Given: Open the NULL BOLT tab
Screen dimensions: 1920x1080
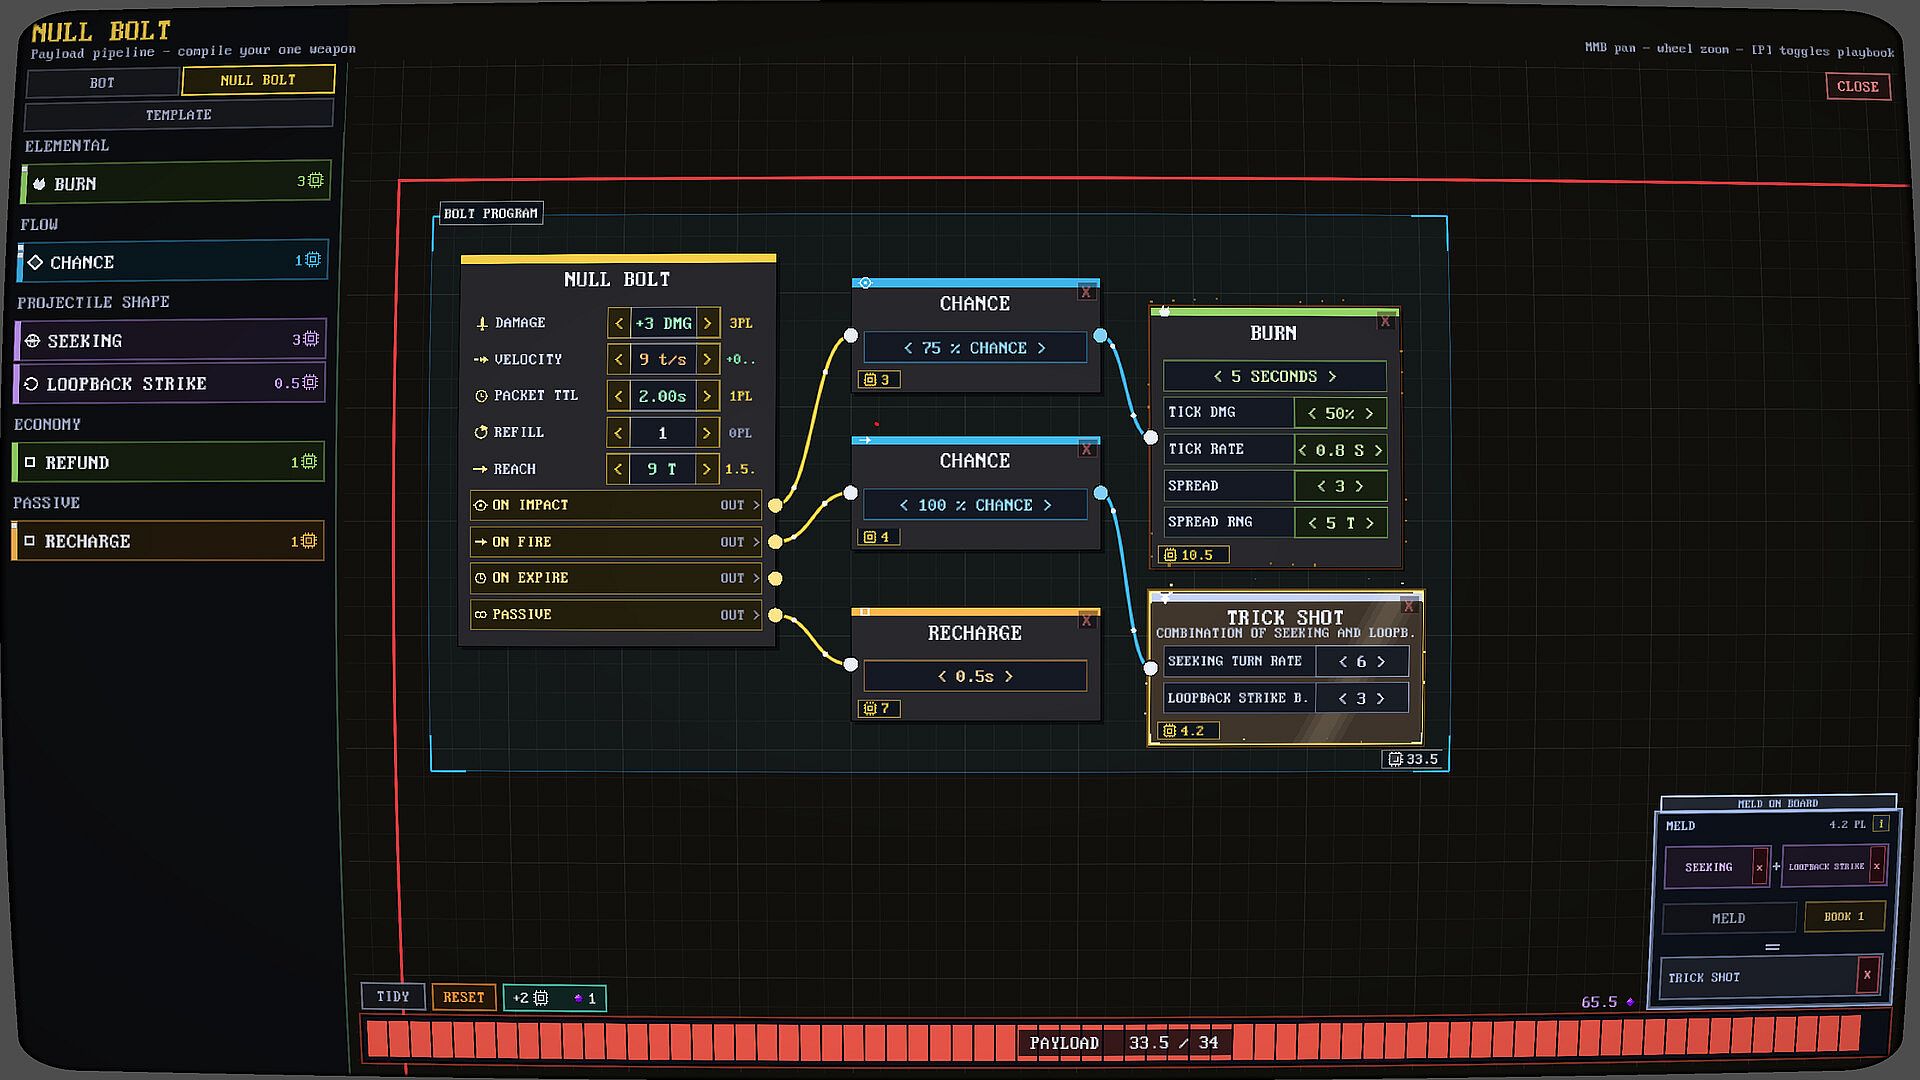Looking at the screenshot, I should pos(258,80).
